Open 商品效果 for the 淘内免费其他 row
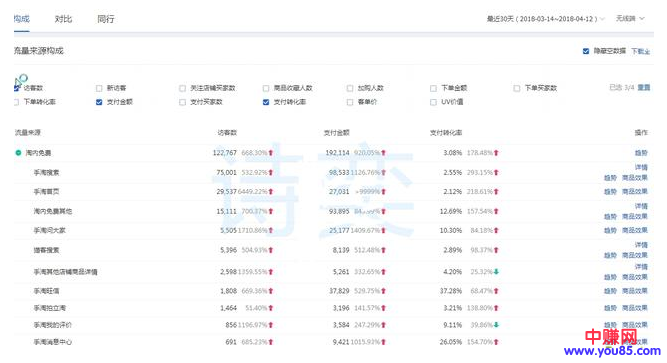This screenshot has width=667, height=363. [x=635, y=216]
